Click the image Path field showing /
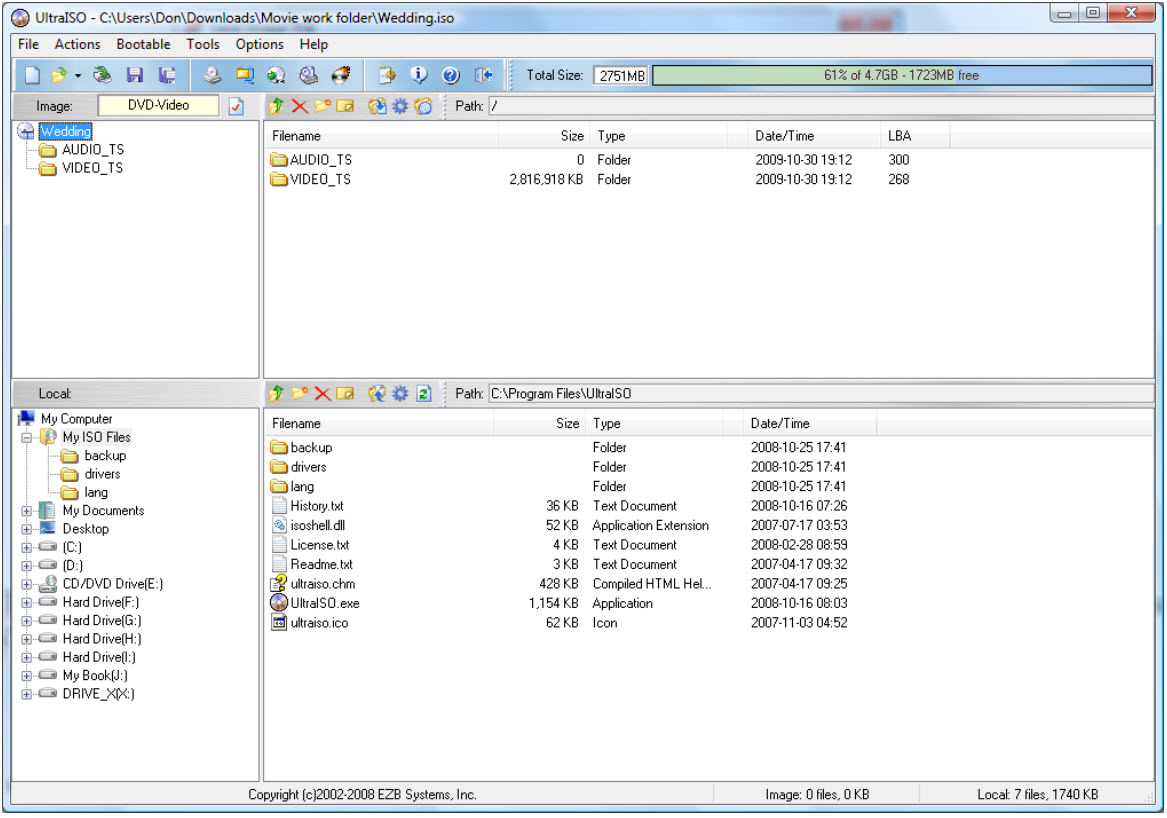The width and height of the screenshot is (1167, 818). tap(821, 106)
